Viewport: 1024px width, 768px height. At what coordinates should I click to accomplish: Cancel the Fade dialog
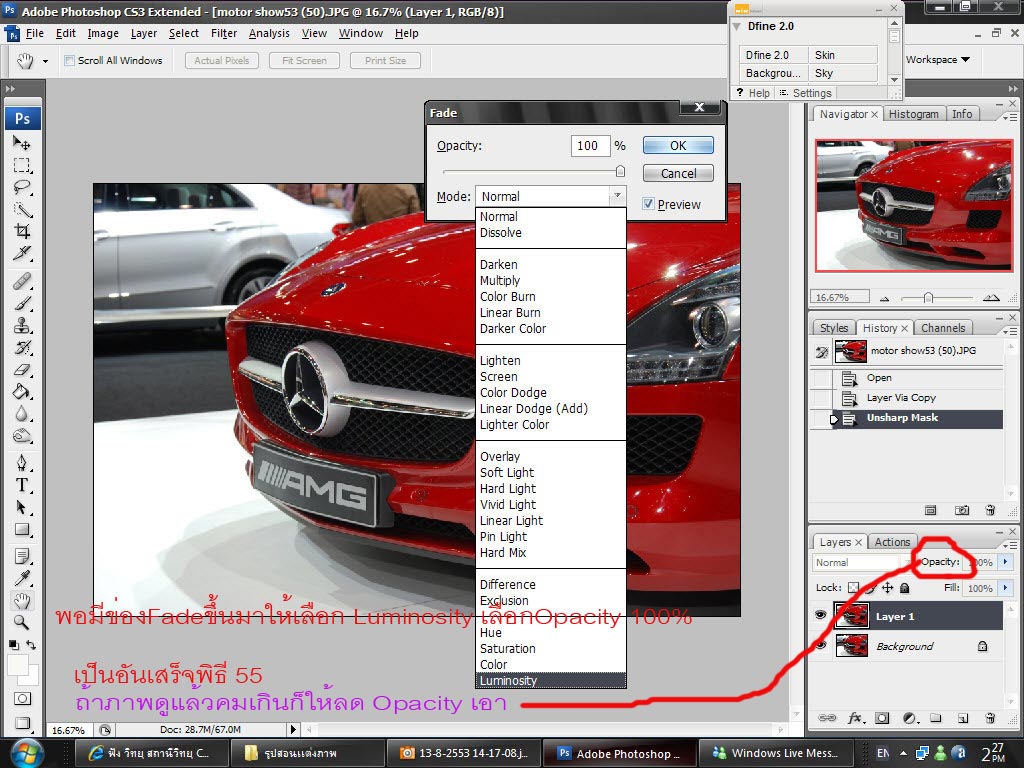(678, 174)
